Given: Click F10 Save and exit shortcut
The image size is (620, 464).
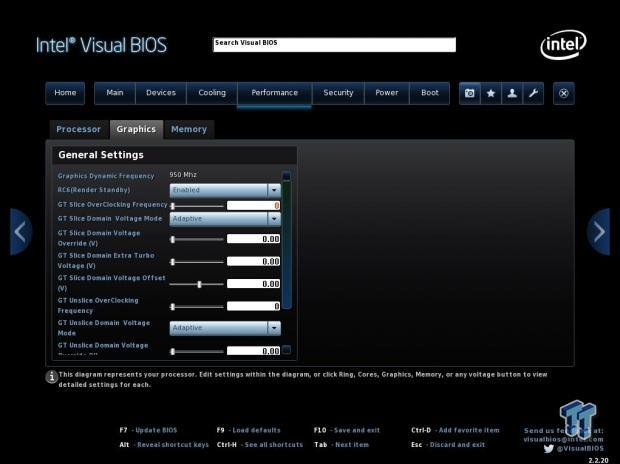Looking at the screenshot, I should pos(347,430).
